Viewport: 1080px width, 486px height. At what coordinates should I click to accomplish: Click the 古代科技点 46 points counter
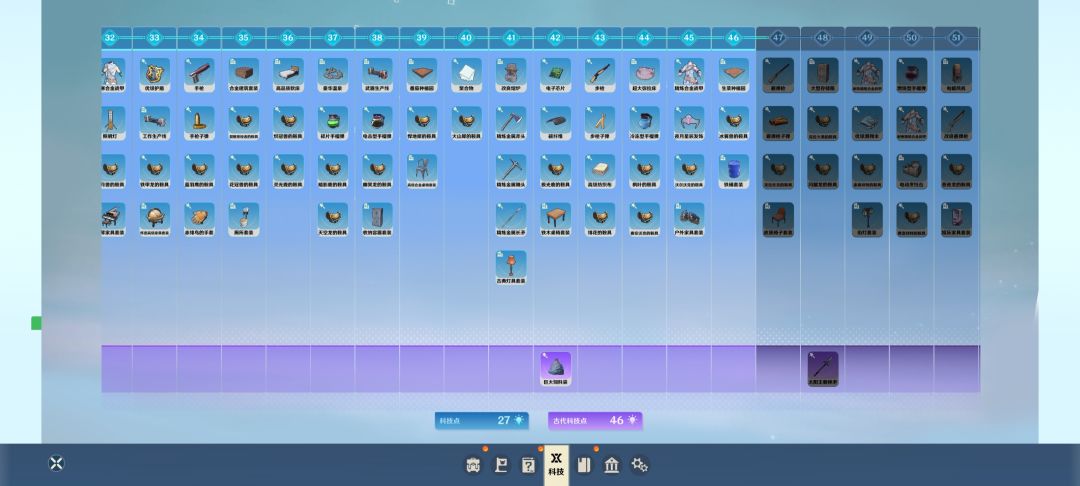tap(595, 421)
